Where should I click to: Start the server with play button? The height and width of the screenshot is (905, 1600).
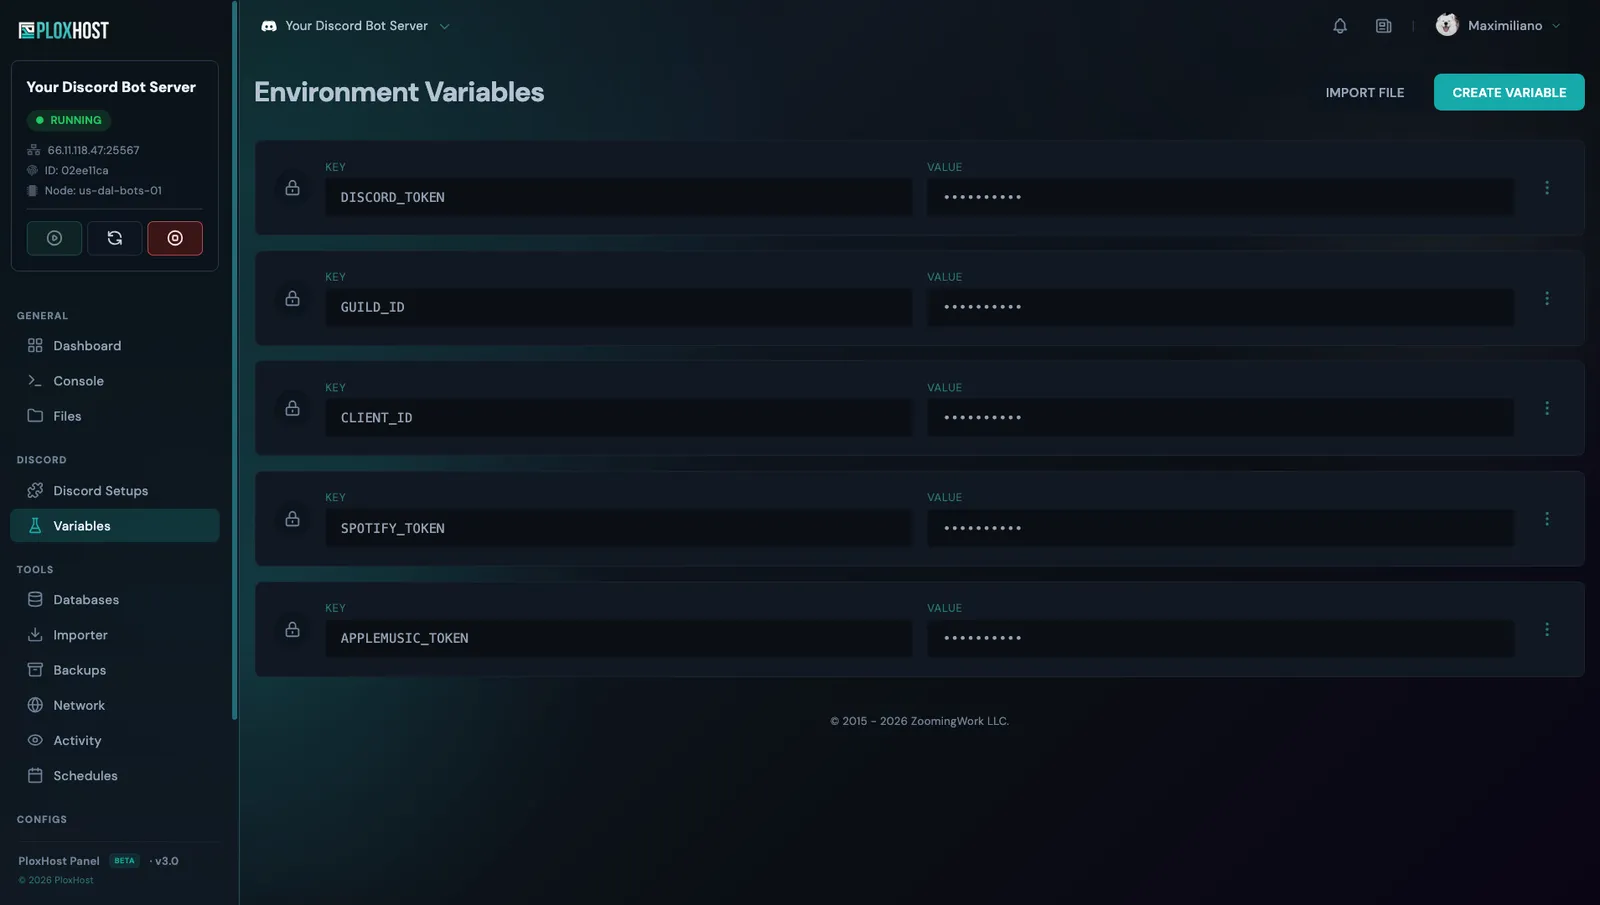[x=54, y=238]
